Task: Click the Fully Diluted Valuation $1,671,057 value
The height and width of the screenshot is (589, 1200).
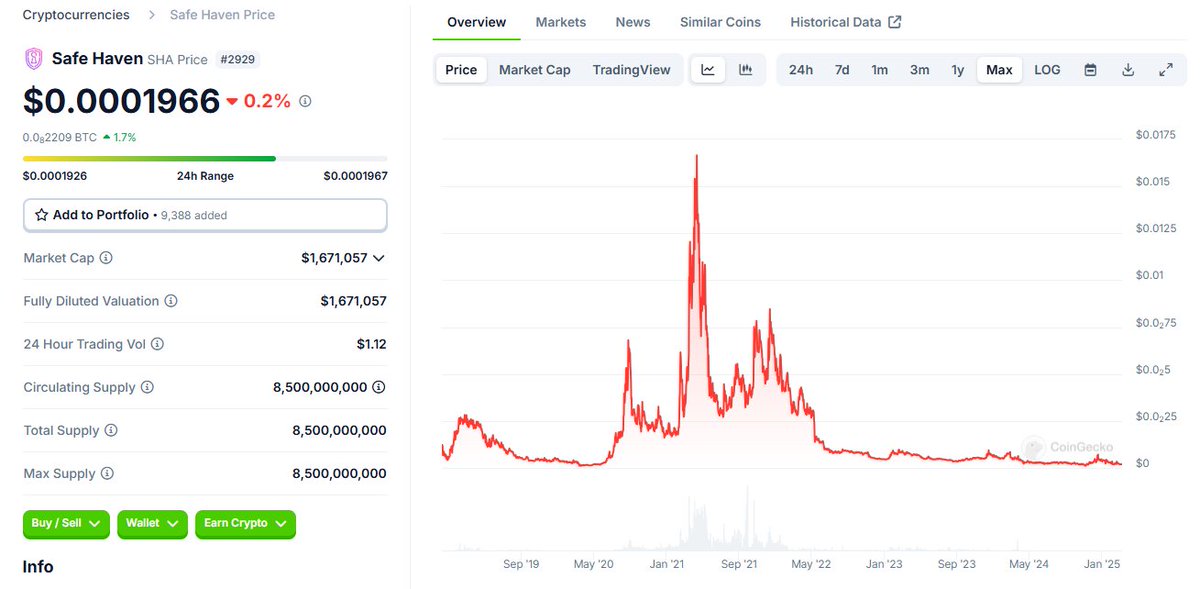Action: point(353,301)
